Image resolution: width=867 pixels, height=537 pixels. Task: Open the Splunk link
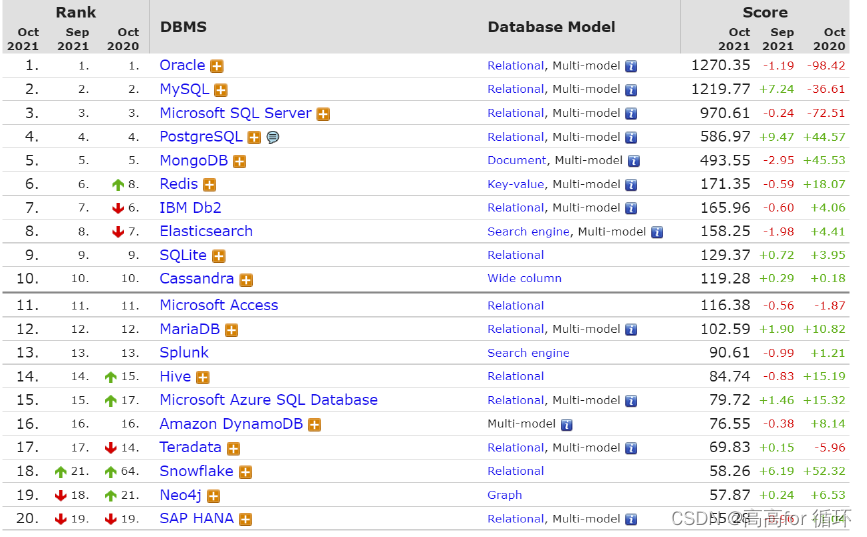tap(184, 353)
